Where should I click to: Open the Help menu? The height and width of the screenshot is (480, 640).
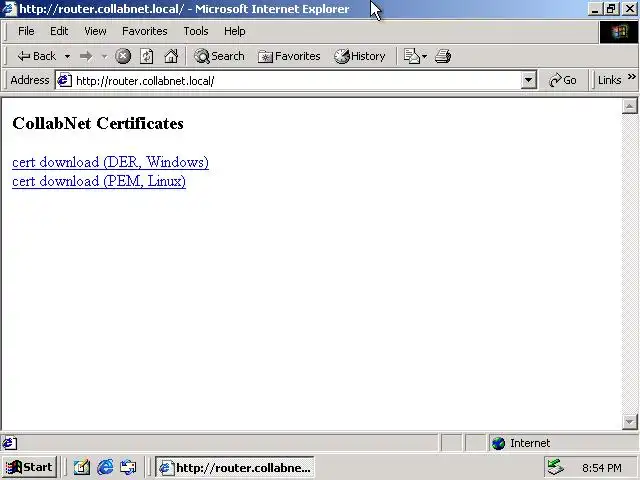point(235,31)
